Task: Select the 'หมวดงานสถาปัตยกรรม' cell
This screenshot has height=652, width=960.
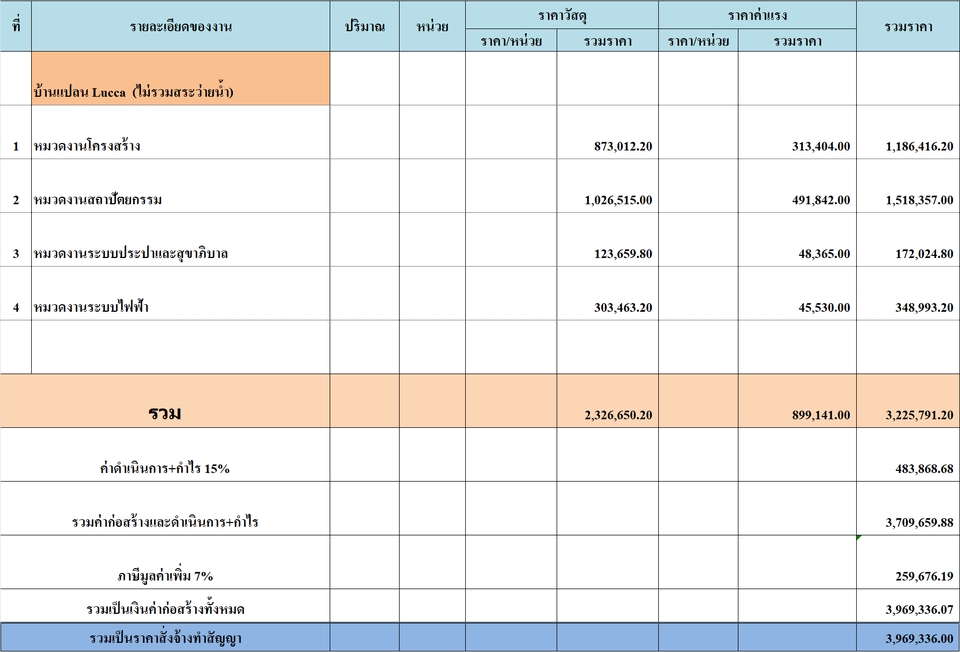Action: pos(181,186)
